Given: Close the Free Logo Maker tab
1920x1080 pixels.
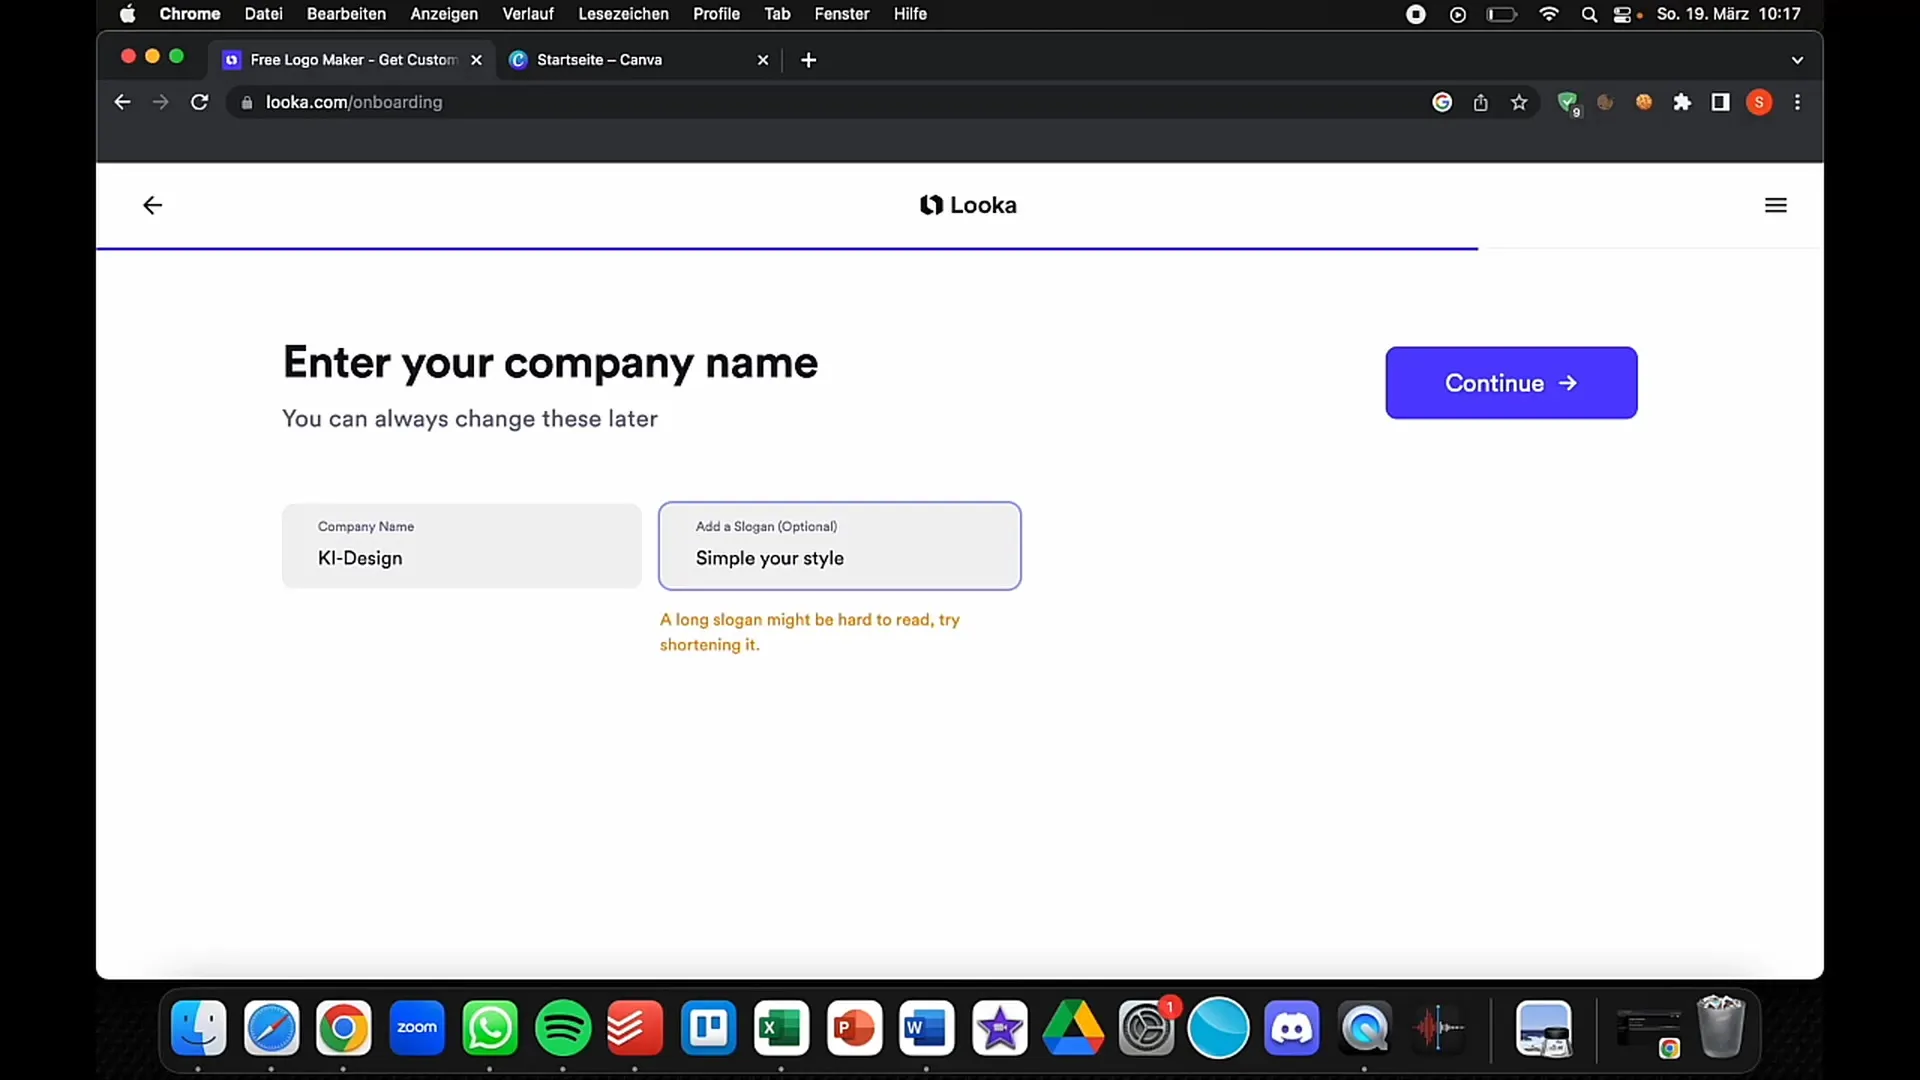Looking at the screenshot, I should coord(477,60).
